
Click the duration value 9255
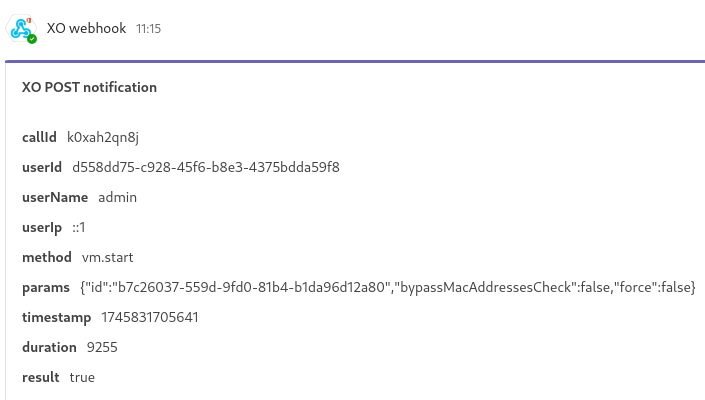102,347
